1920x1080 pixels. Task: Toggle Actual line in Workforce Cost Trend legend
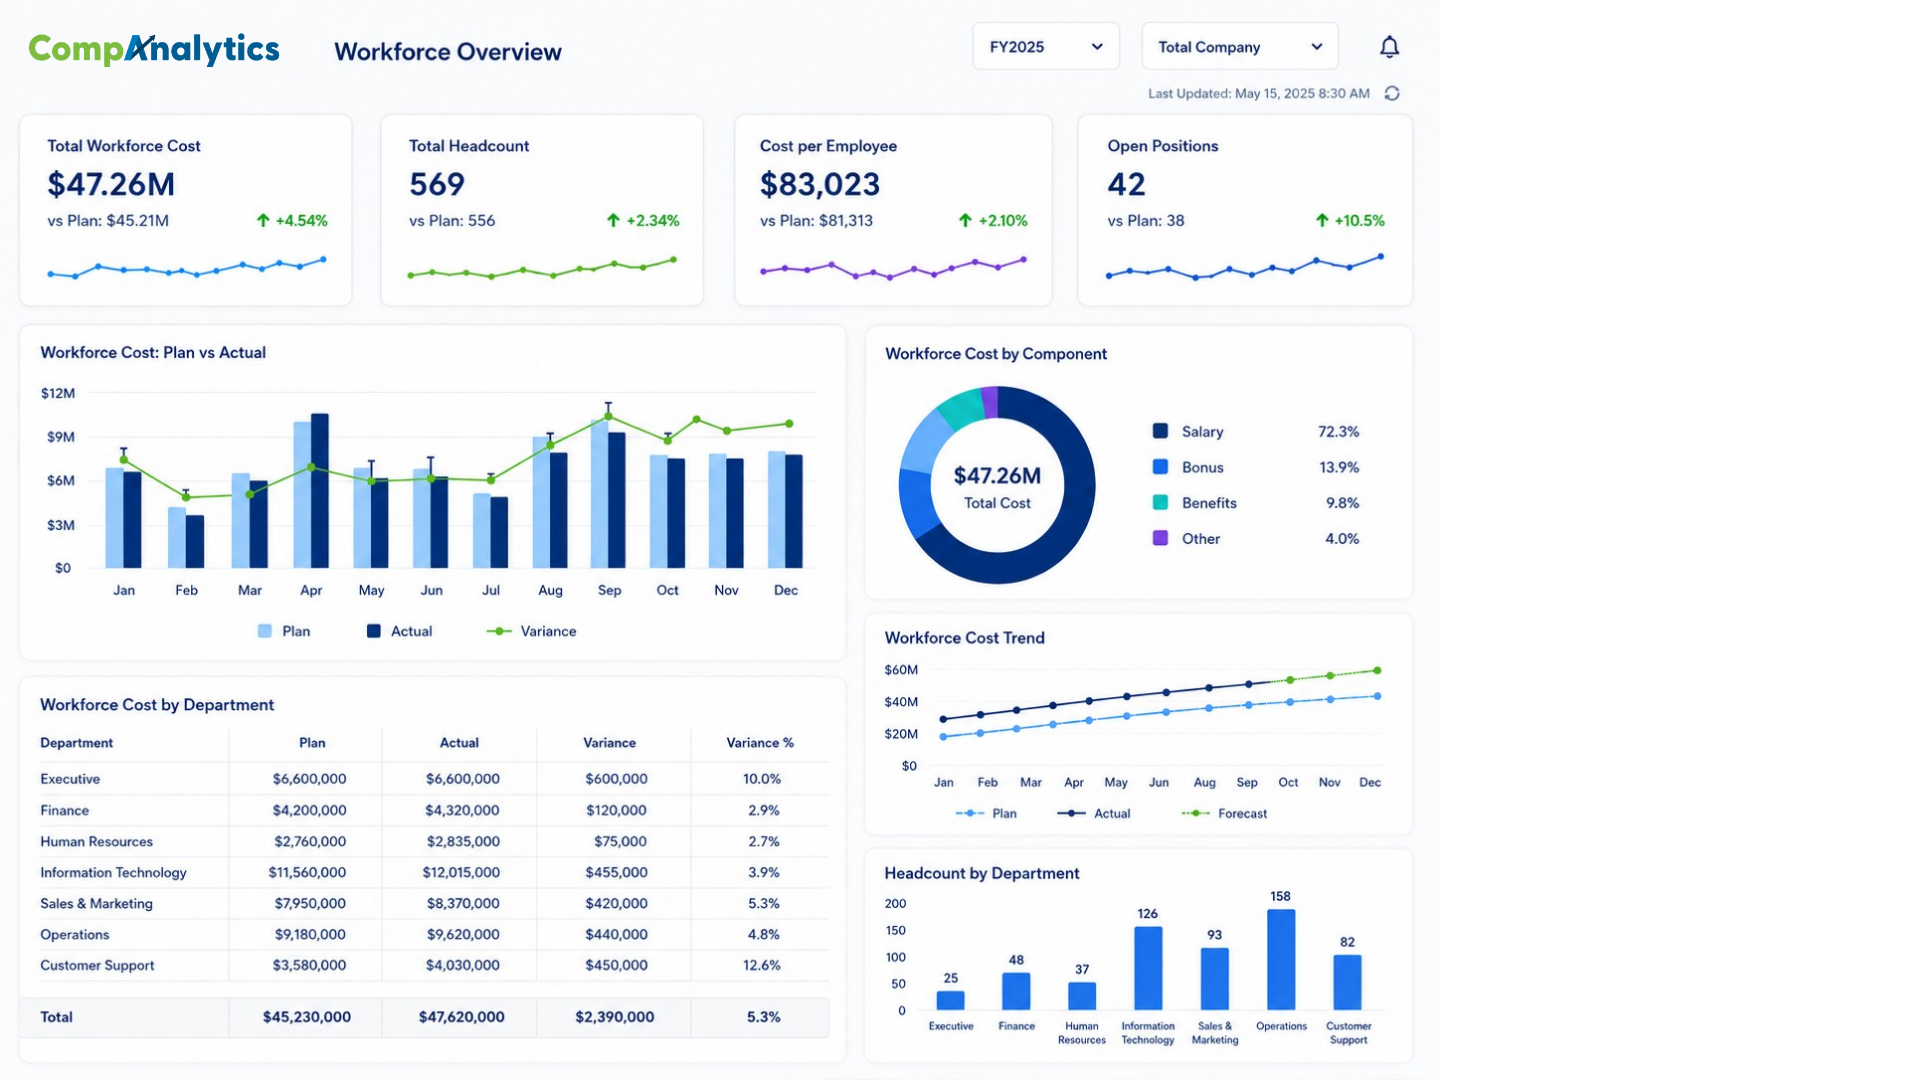point(1093,813)
